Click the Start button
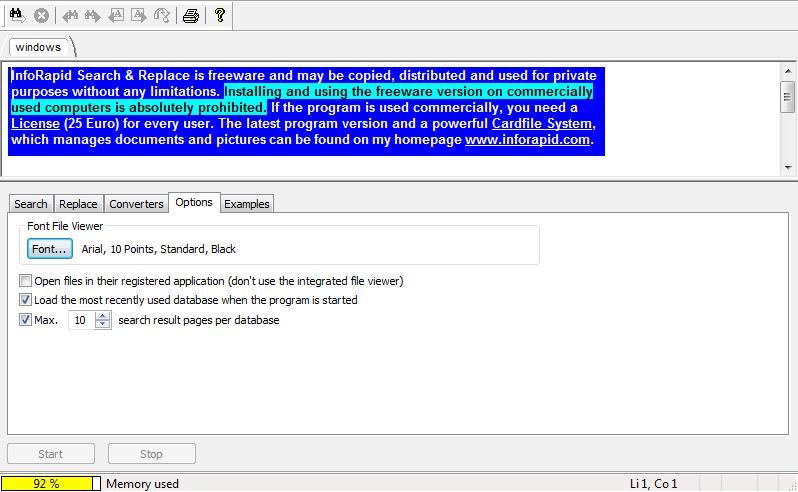The width and height of the screenshot is (798, 492). tap(51, 454)
